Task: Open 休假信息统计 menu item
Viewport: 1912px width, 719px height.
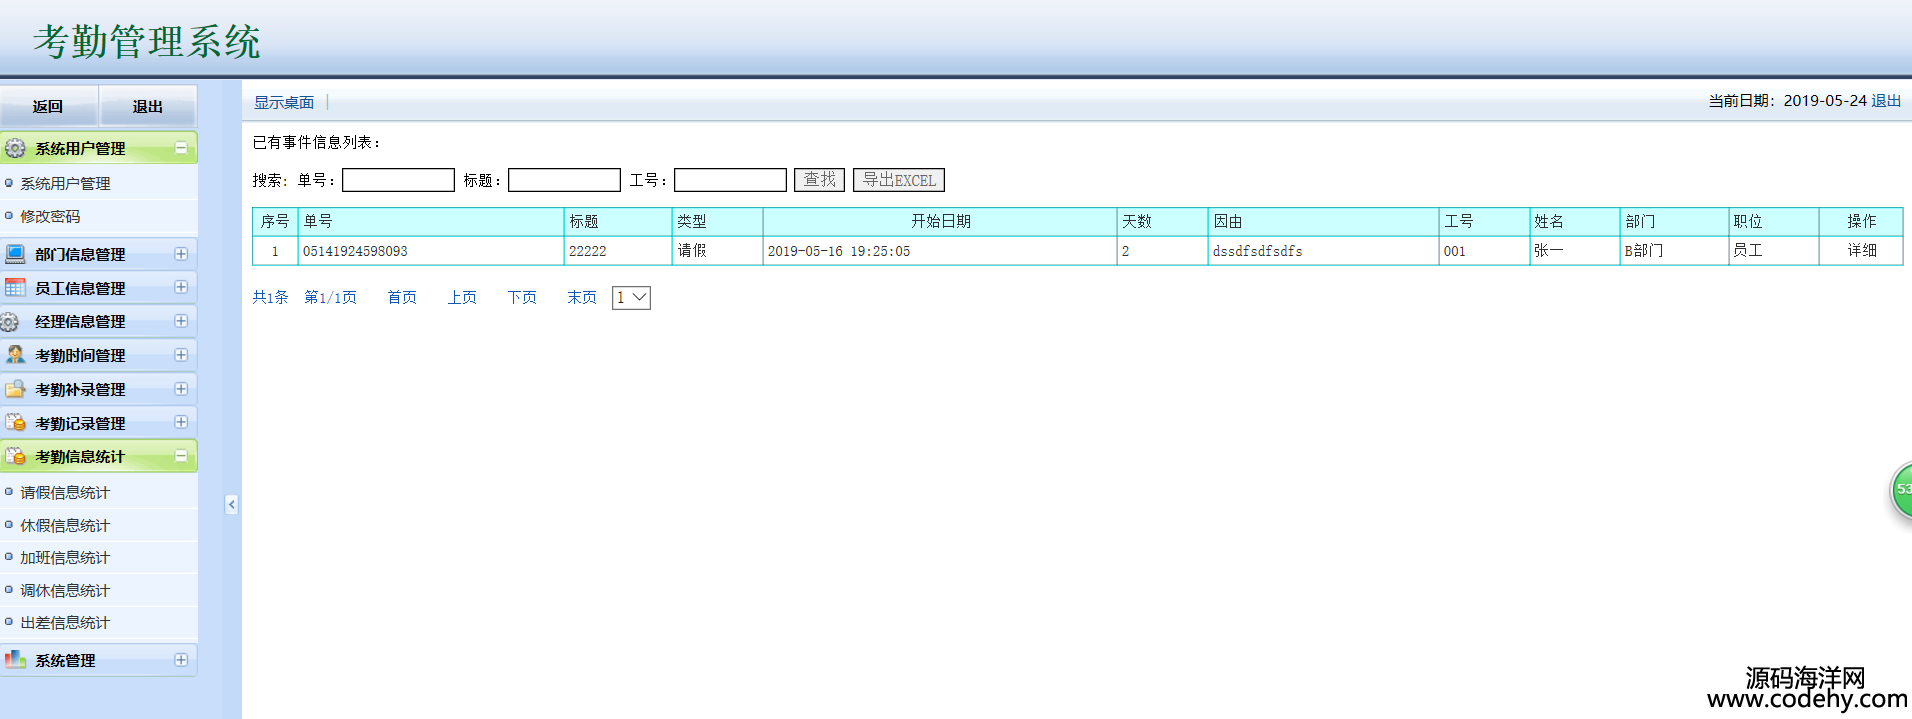Action: tap(65, 526)
